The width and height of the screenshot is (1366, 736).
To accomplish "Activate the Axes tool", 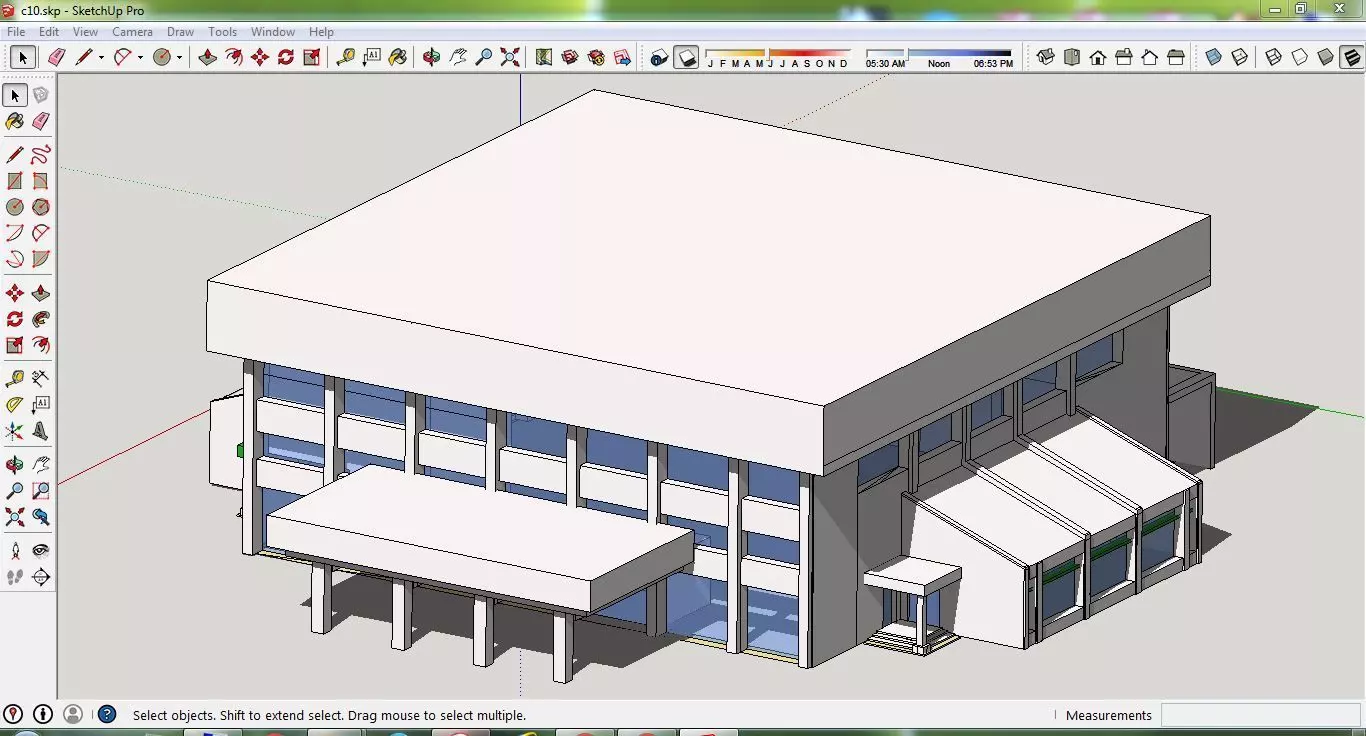I will pos(15,431).
